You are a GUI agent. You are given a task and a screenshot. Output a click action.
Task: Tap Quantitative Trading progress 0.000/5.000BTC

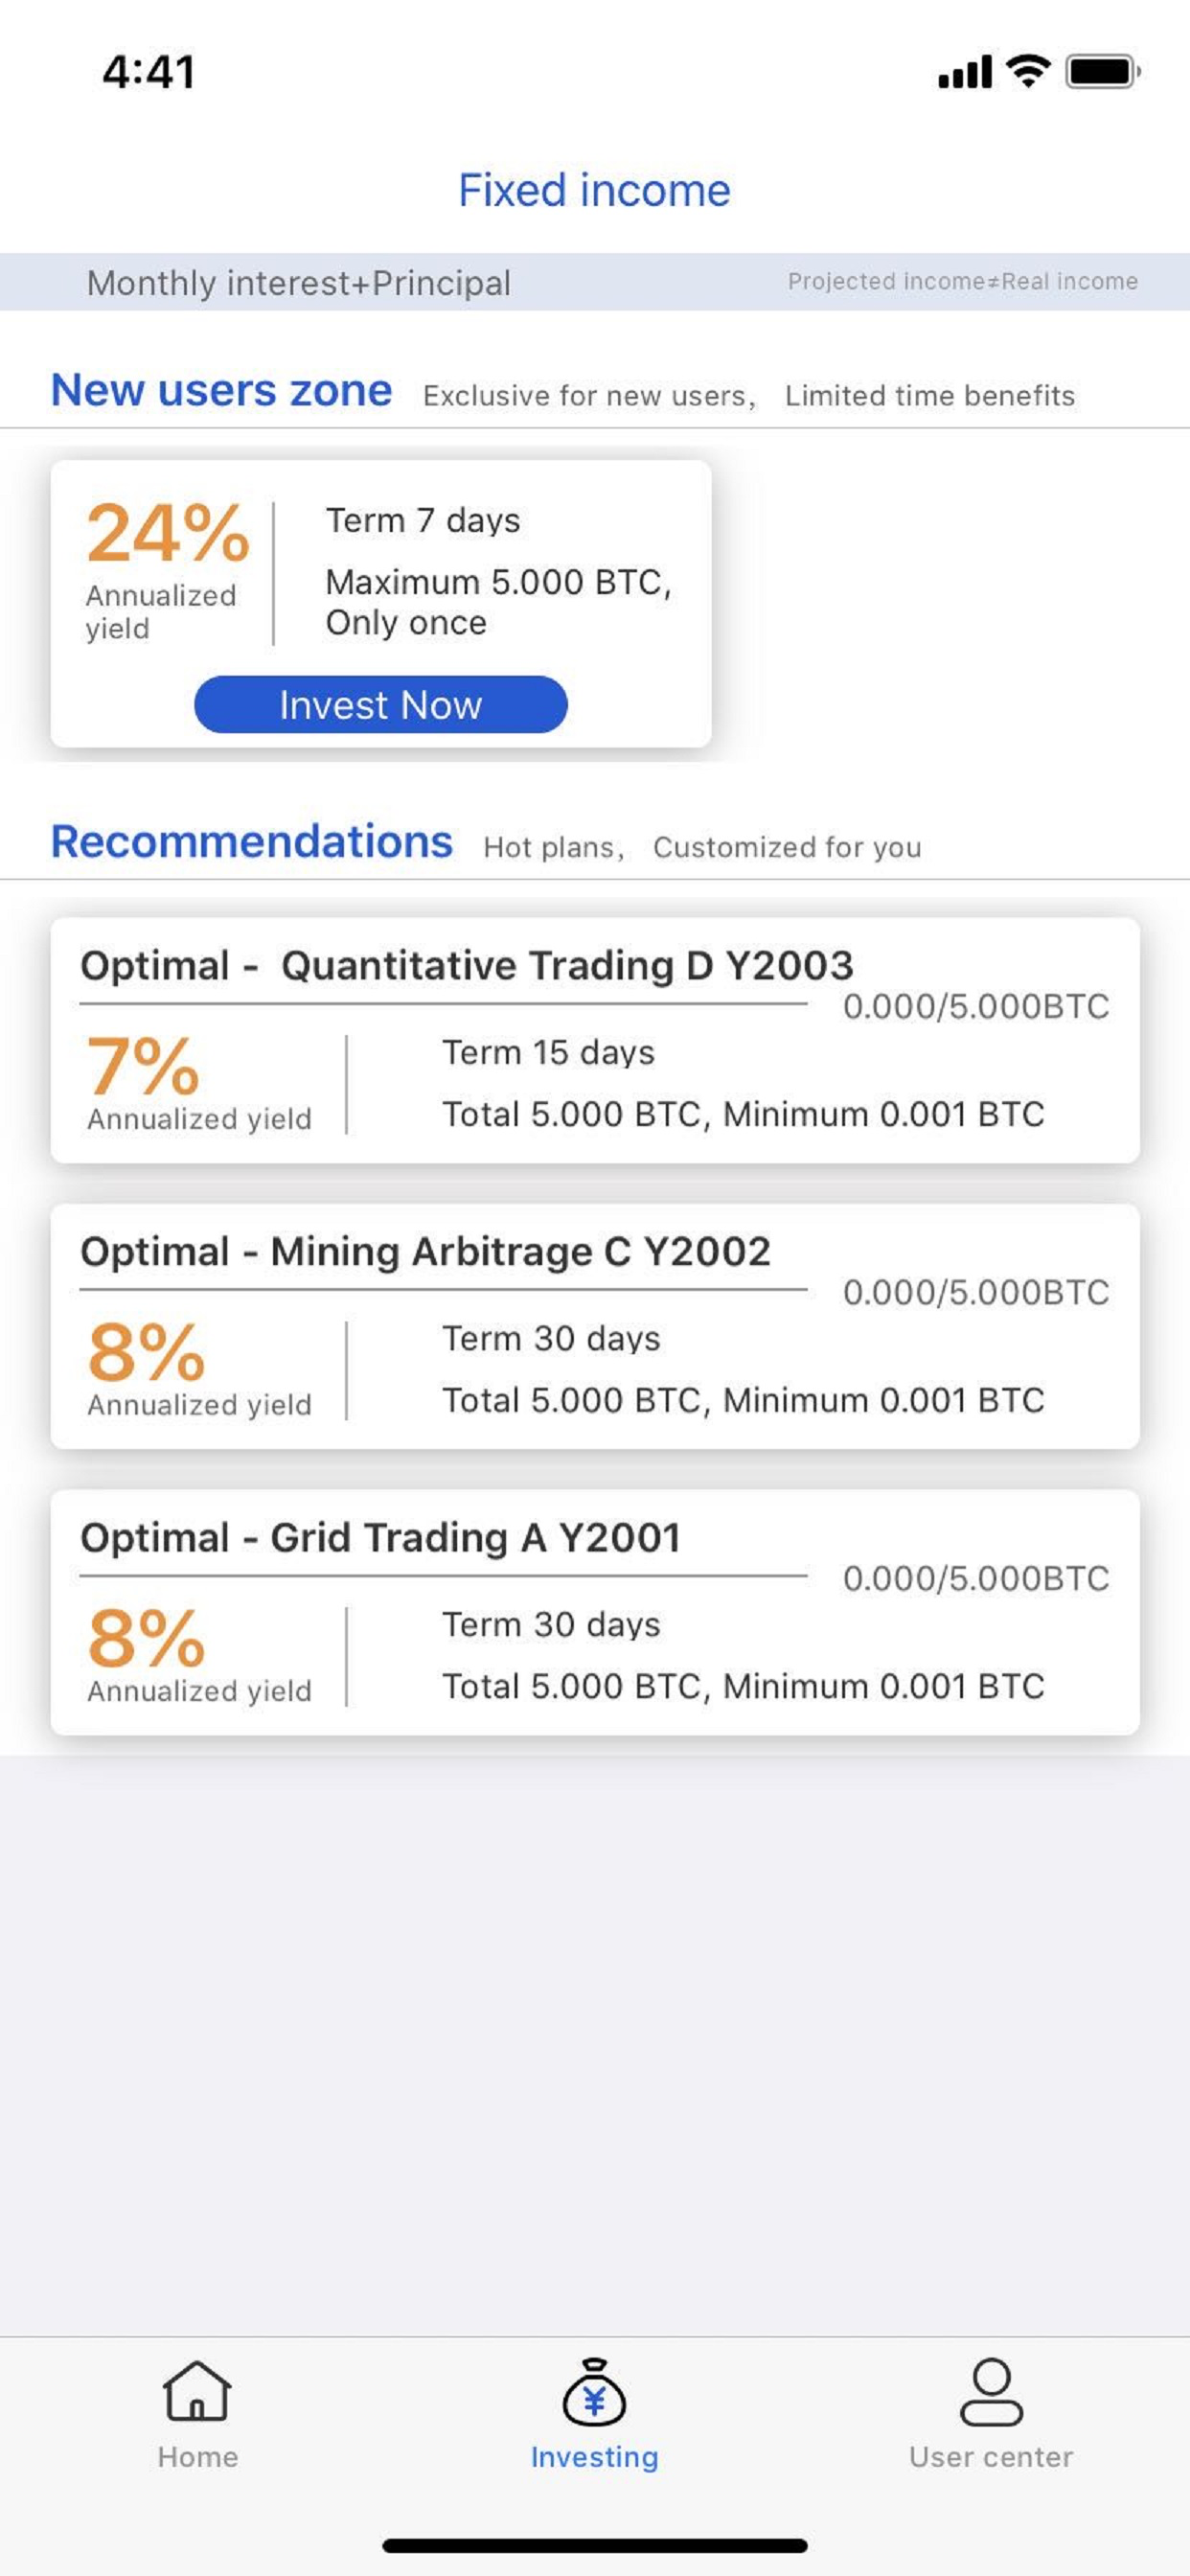976,1006
